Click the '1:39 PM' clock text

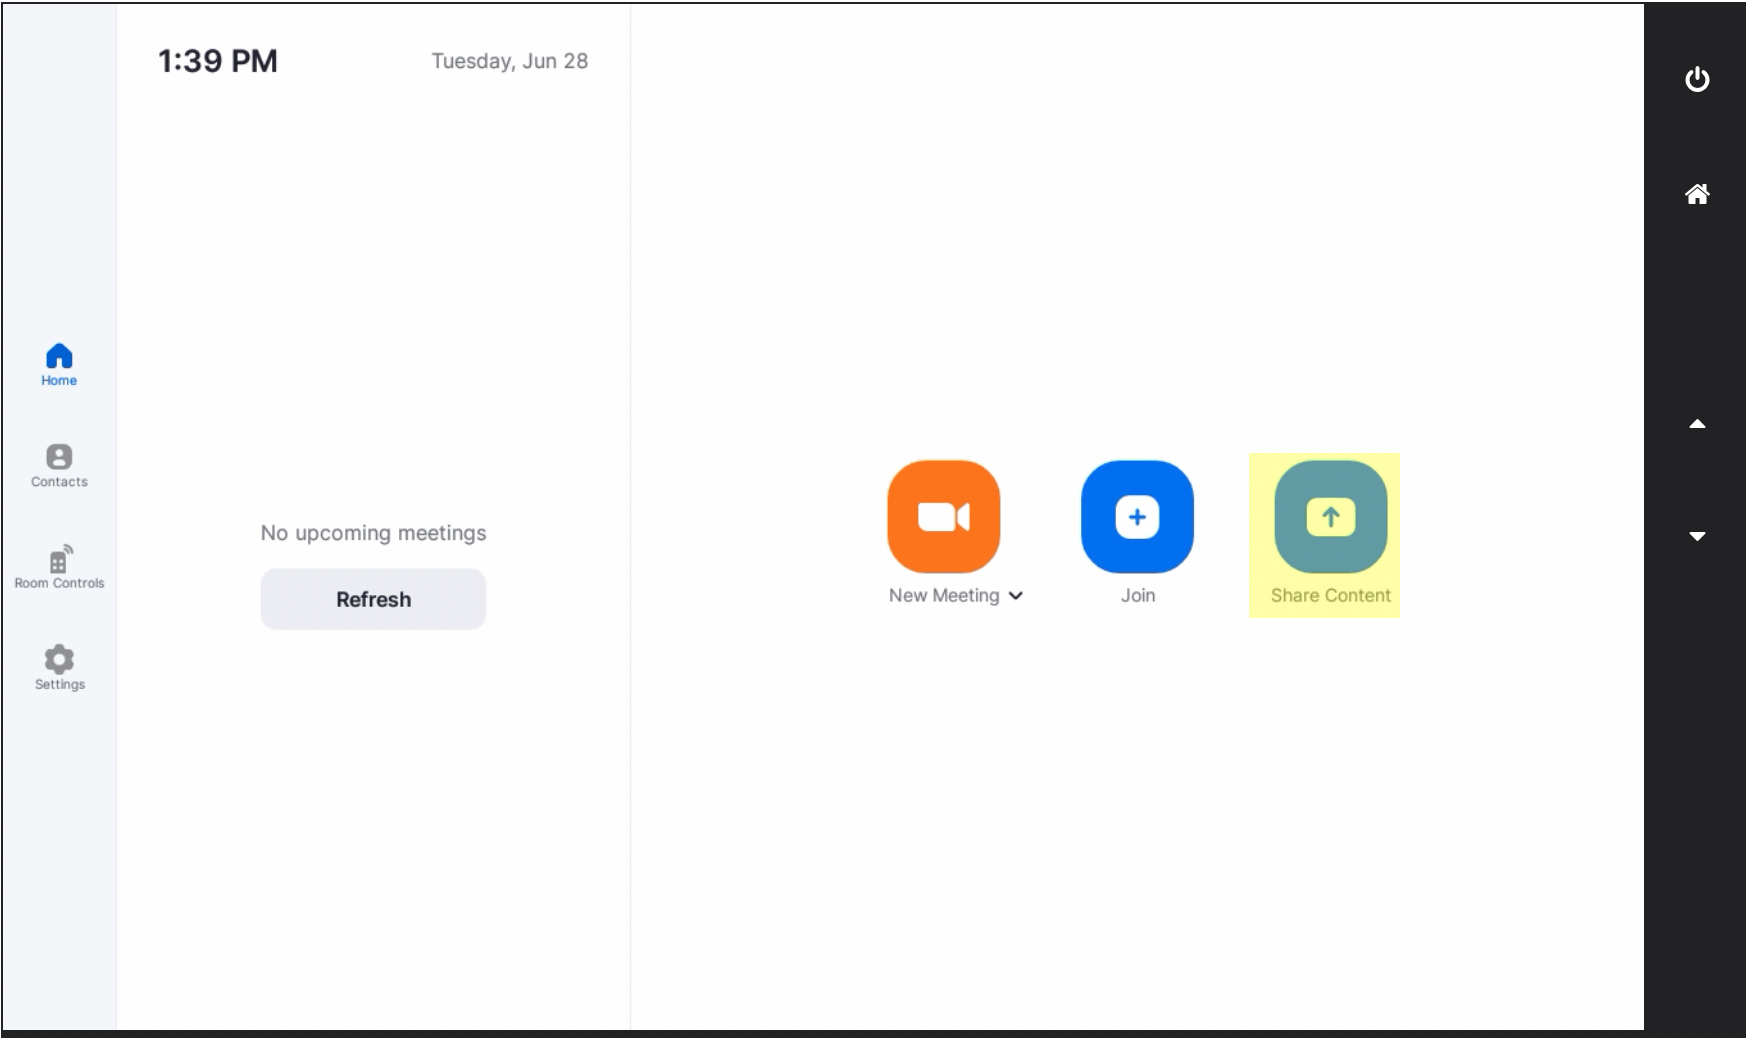coord(218,61)
